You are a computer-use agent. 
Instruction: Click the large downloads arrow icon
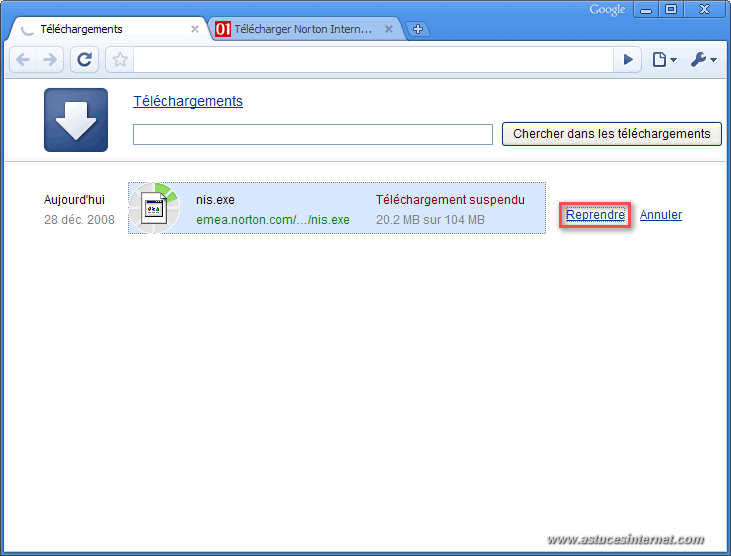[76, 120]
